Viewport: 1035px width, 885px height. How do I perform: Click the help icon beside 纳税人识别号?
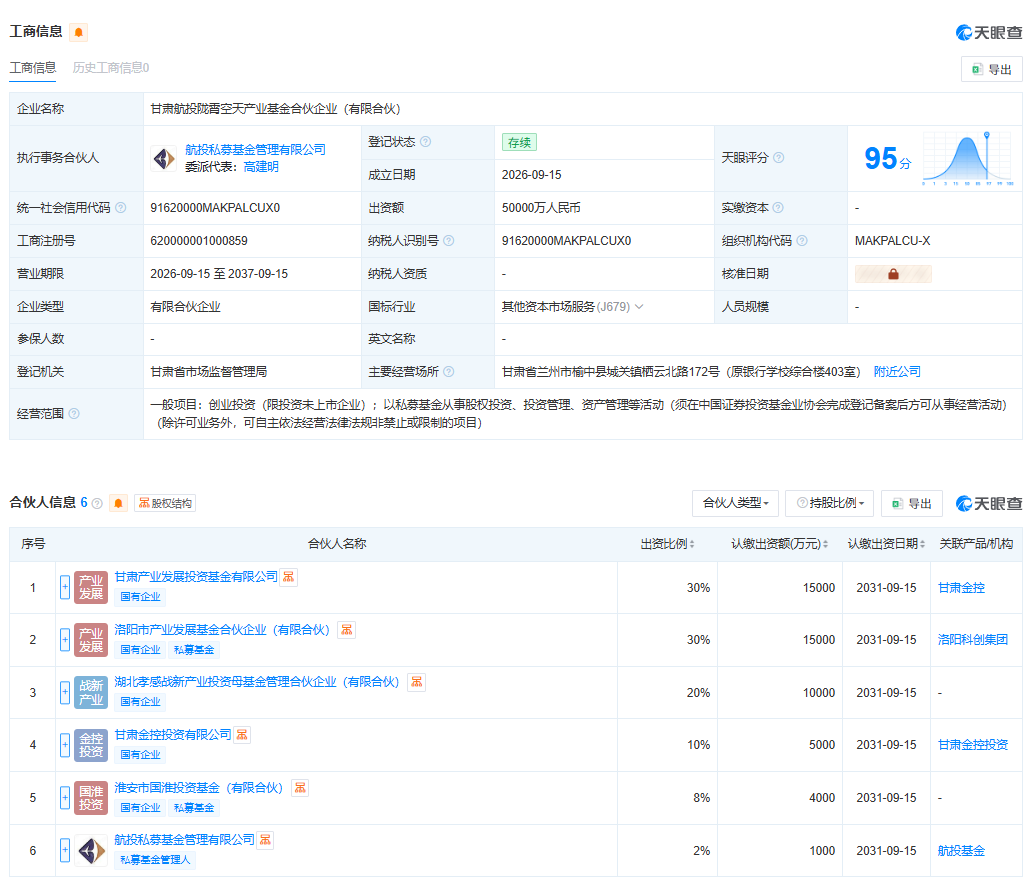click(x=449, y=241)
